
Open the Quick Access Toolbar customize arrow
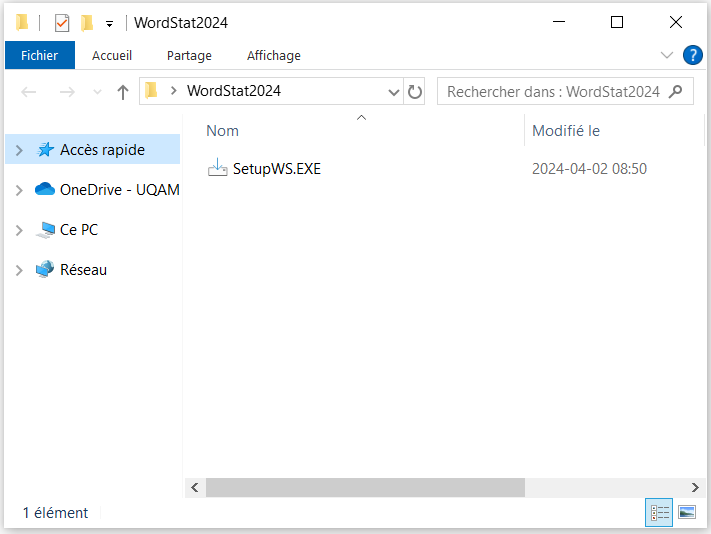click(x=109, y=23)
